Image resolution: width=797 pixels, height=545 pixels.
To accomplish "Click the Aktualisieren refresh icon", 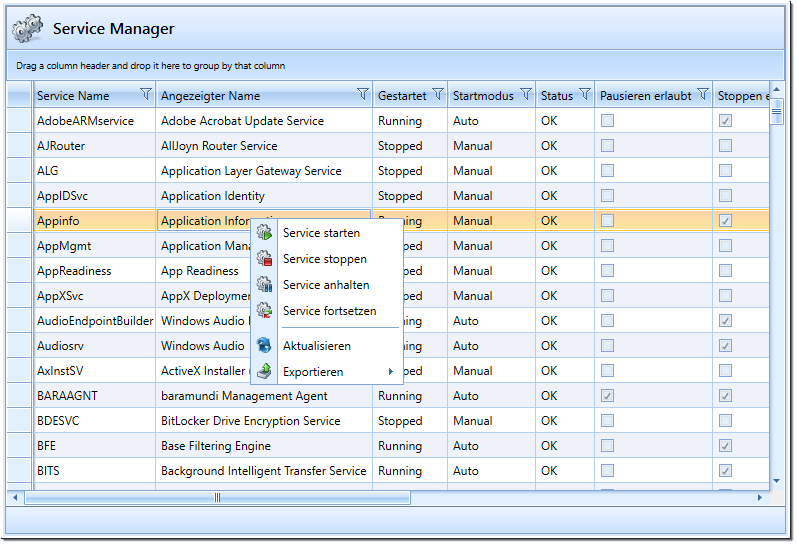I will tap(264, 345).
